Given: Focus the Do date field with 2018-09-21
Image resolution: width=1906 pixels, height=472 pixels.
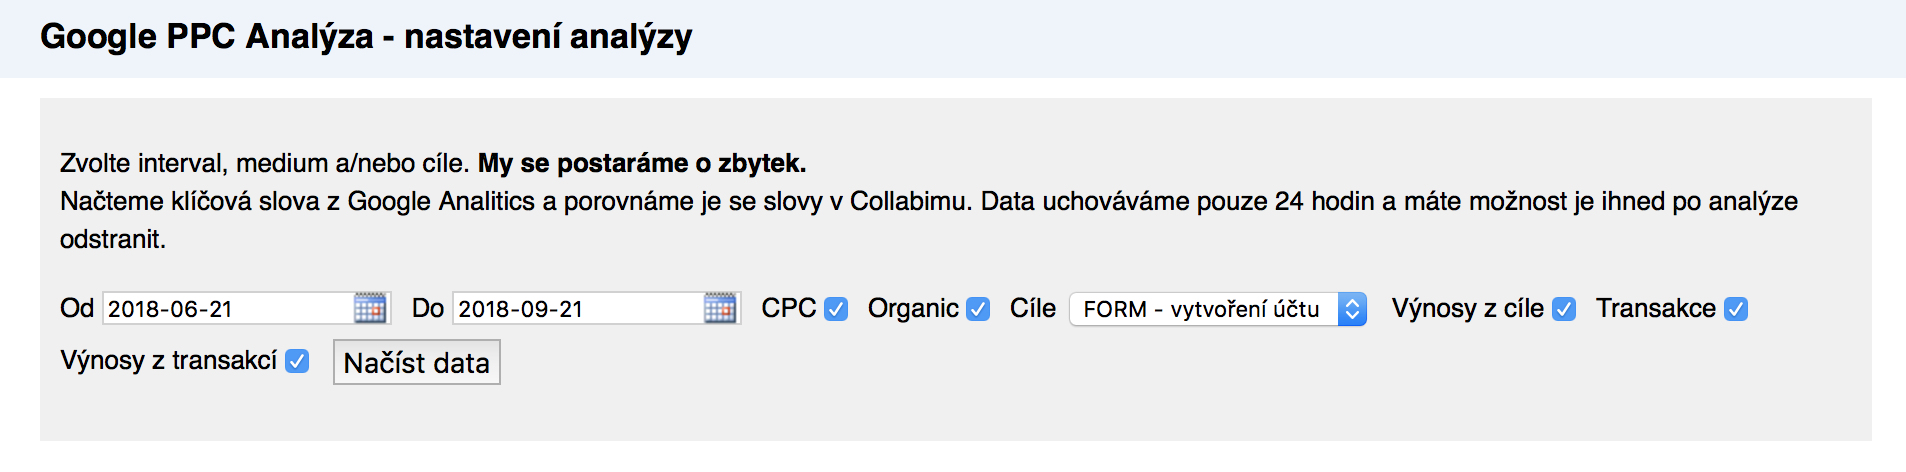Looking at the screenshot, I should pyautogui.click(x=579, y=308).
